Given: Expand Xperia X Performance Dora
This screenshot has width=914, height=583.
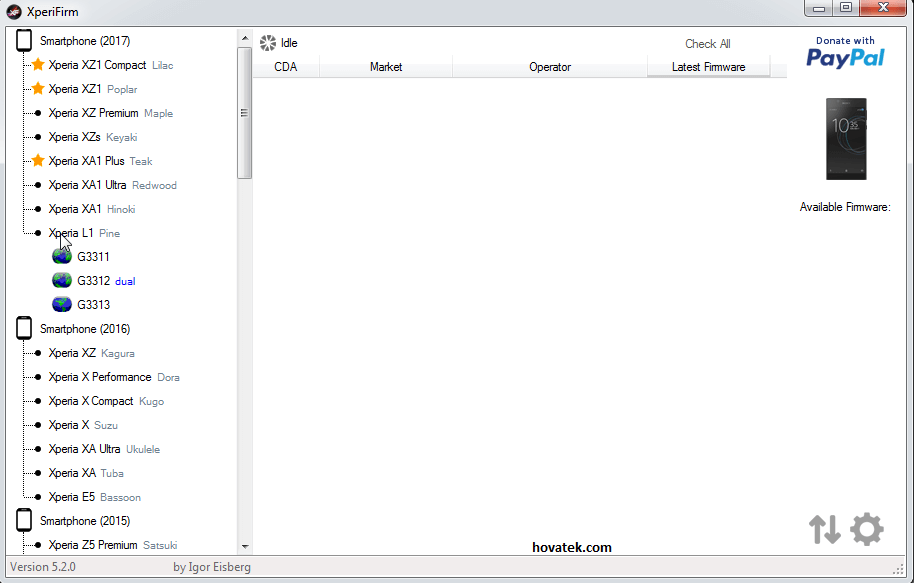Looking at the screenshot, I should 114,377.
